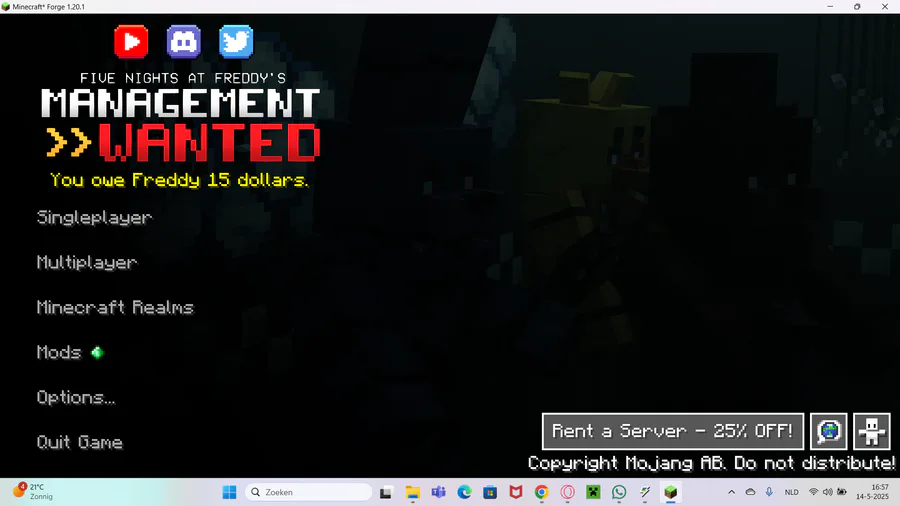Open Microsoft Store taskbar icon
900x506 pixels.
coord(490,492)
